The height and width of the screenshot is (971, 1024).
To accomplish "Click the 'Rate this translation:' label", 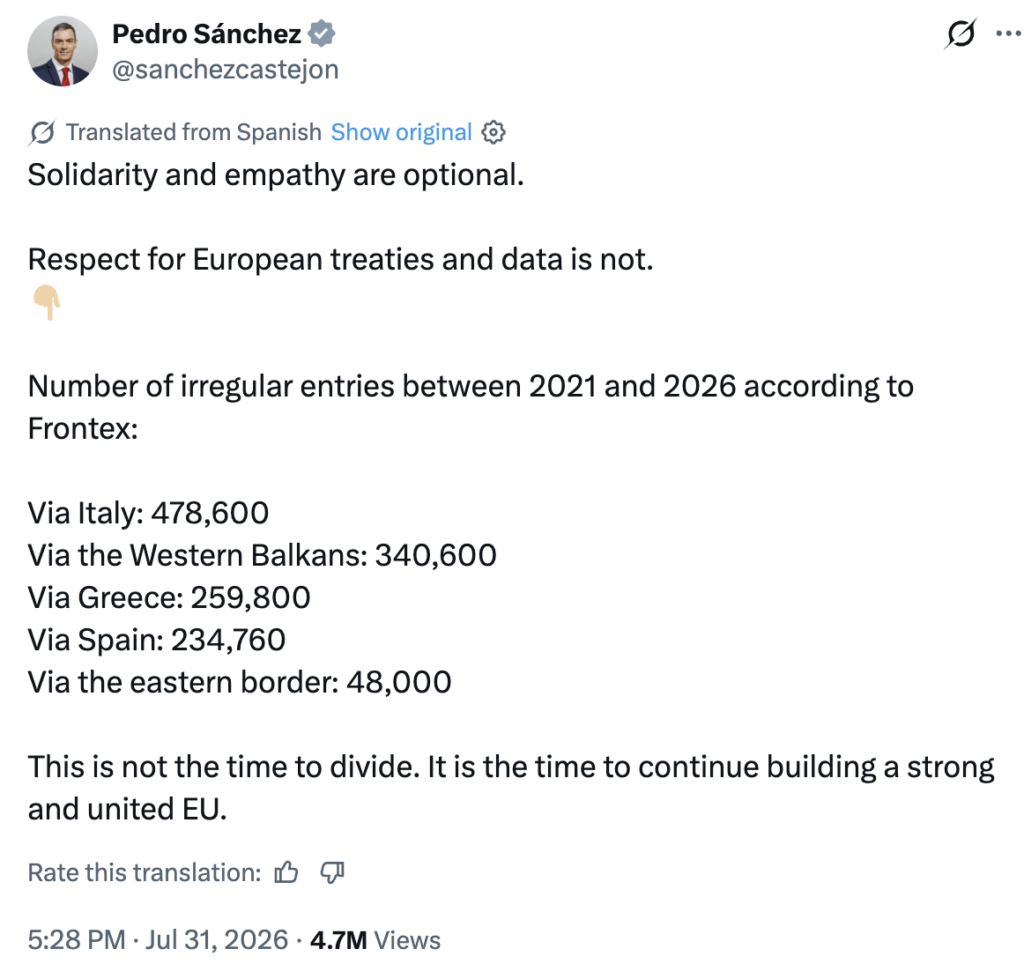I will click(144, 872).
